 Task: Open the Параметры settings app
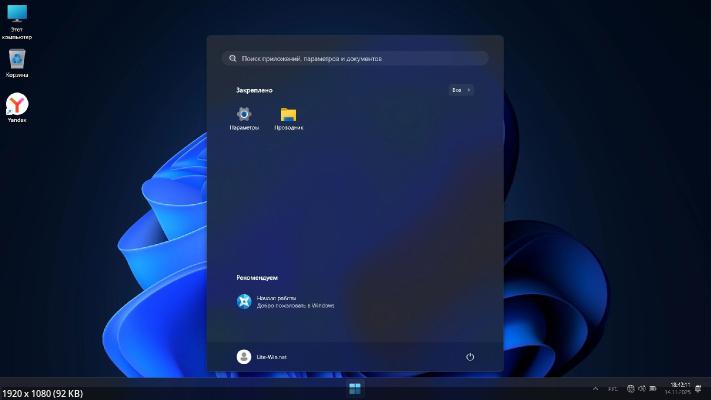pos(243,115)
